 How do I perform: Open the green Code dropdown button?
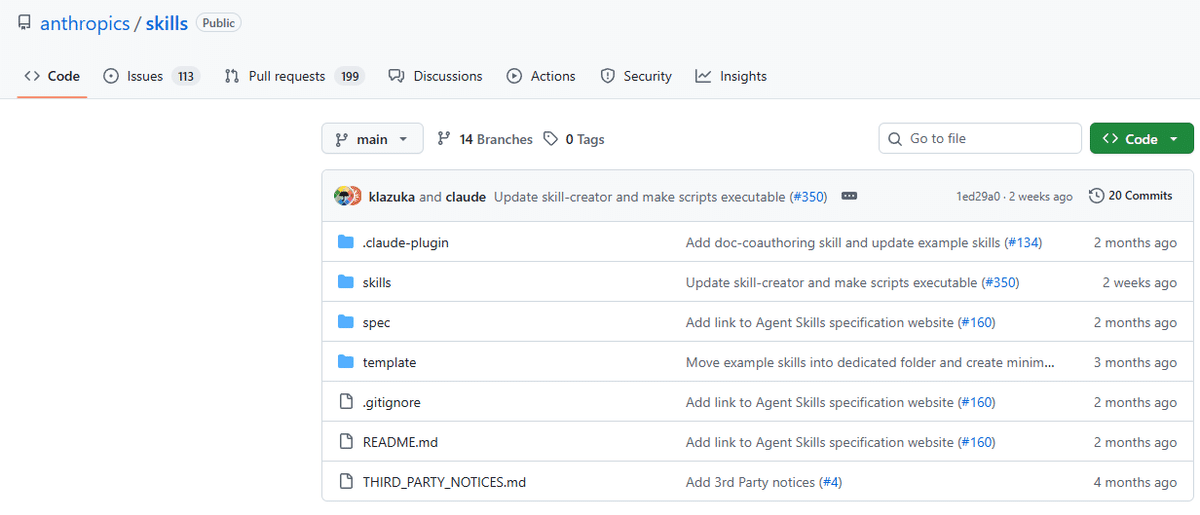[1141, 139]
